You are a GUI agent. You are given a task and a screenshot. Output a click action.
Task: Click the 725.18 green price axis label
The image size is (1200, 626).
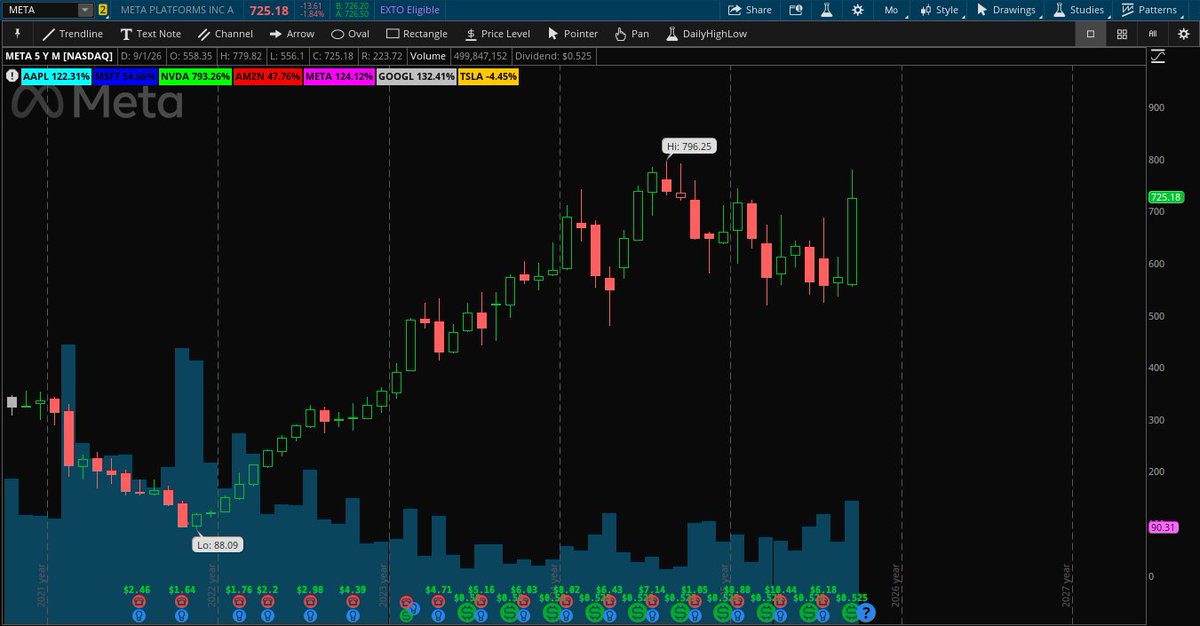pyautogui.click(x=1166, y=198)
